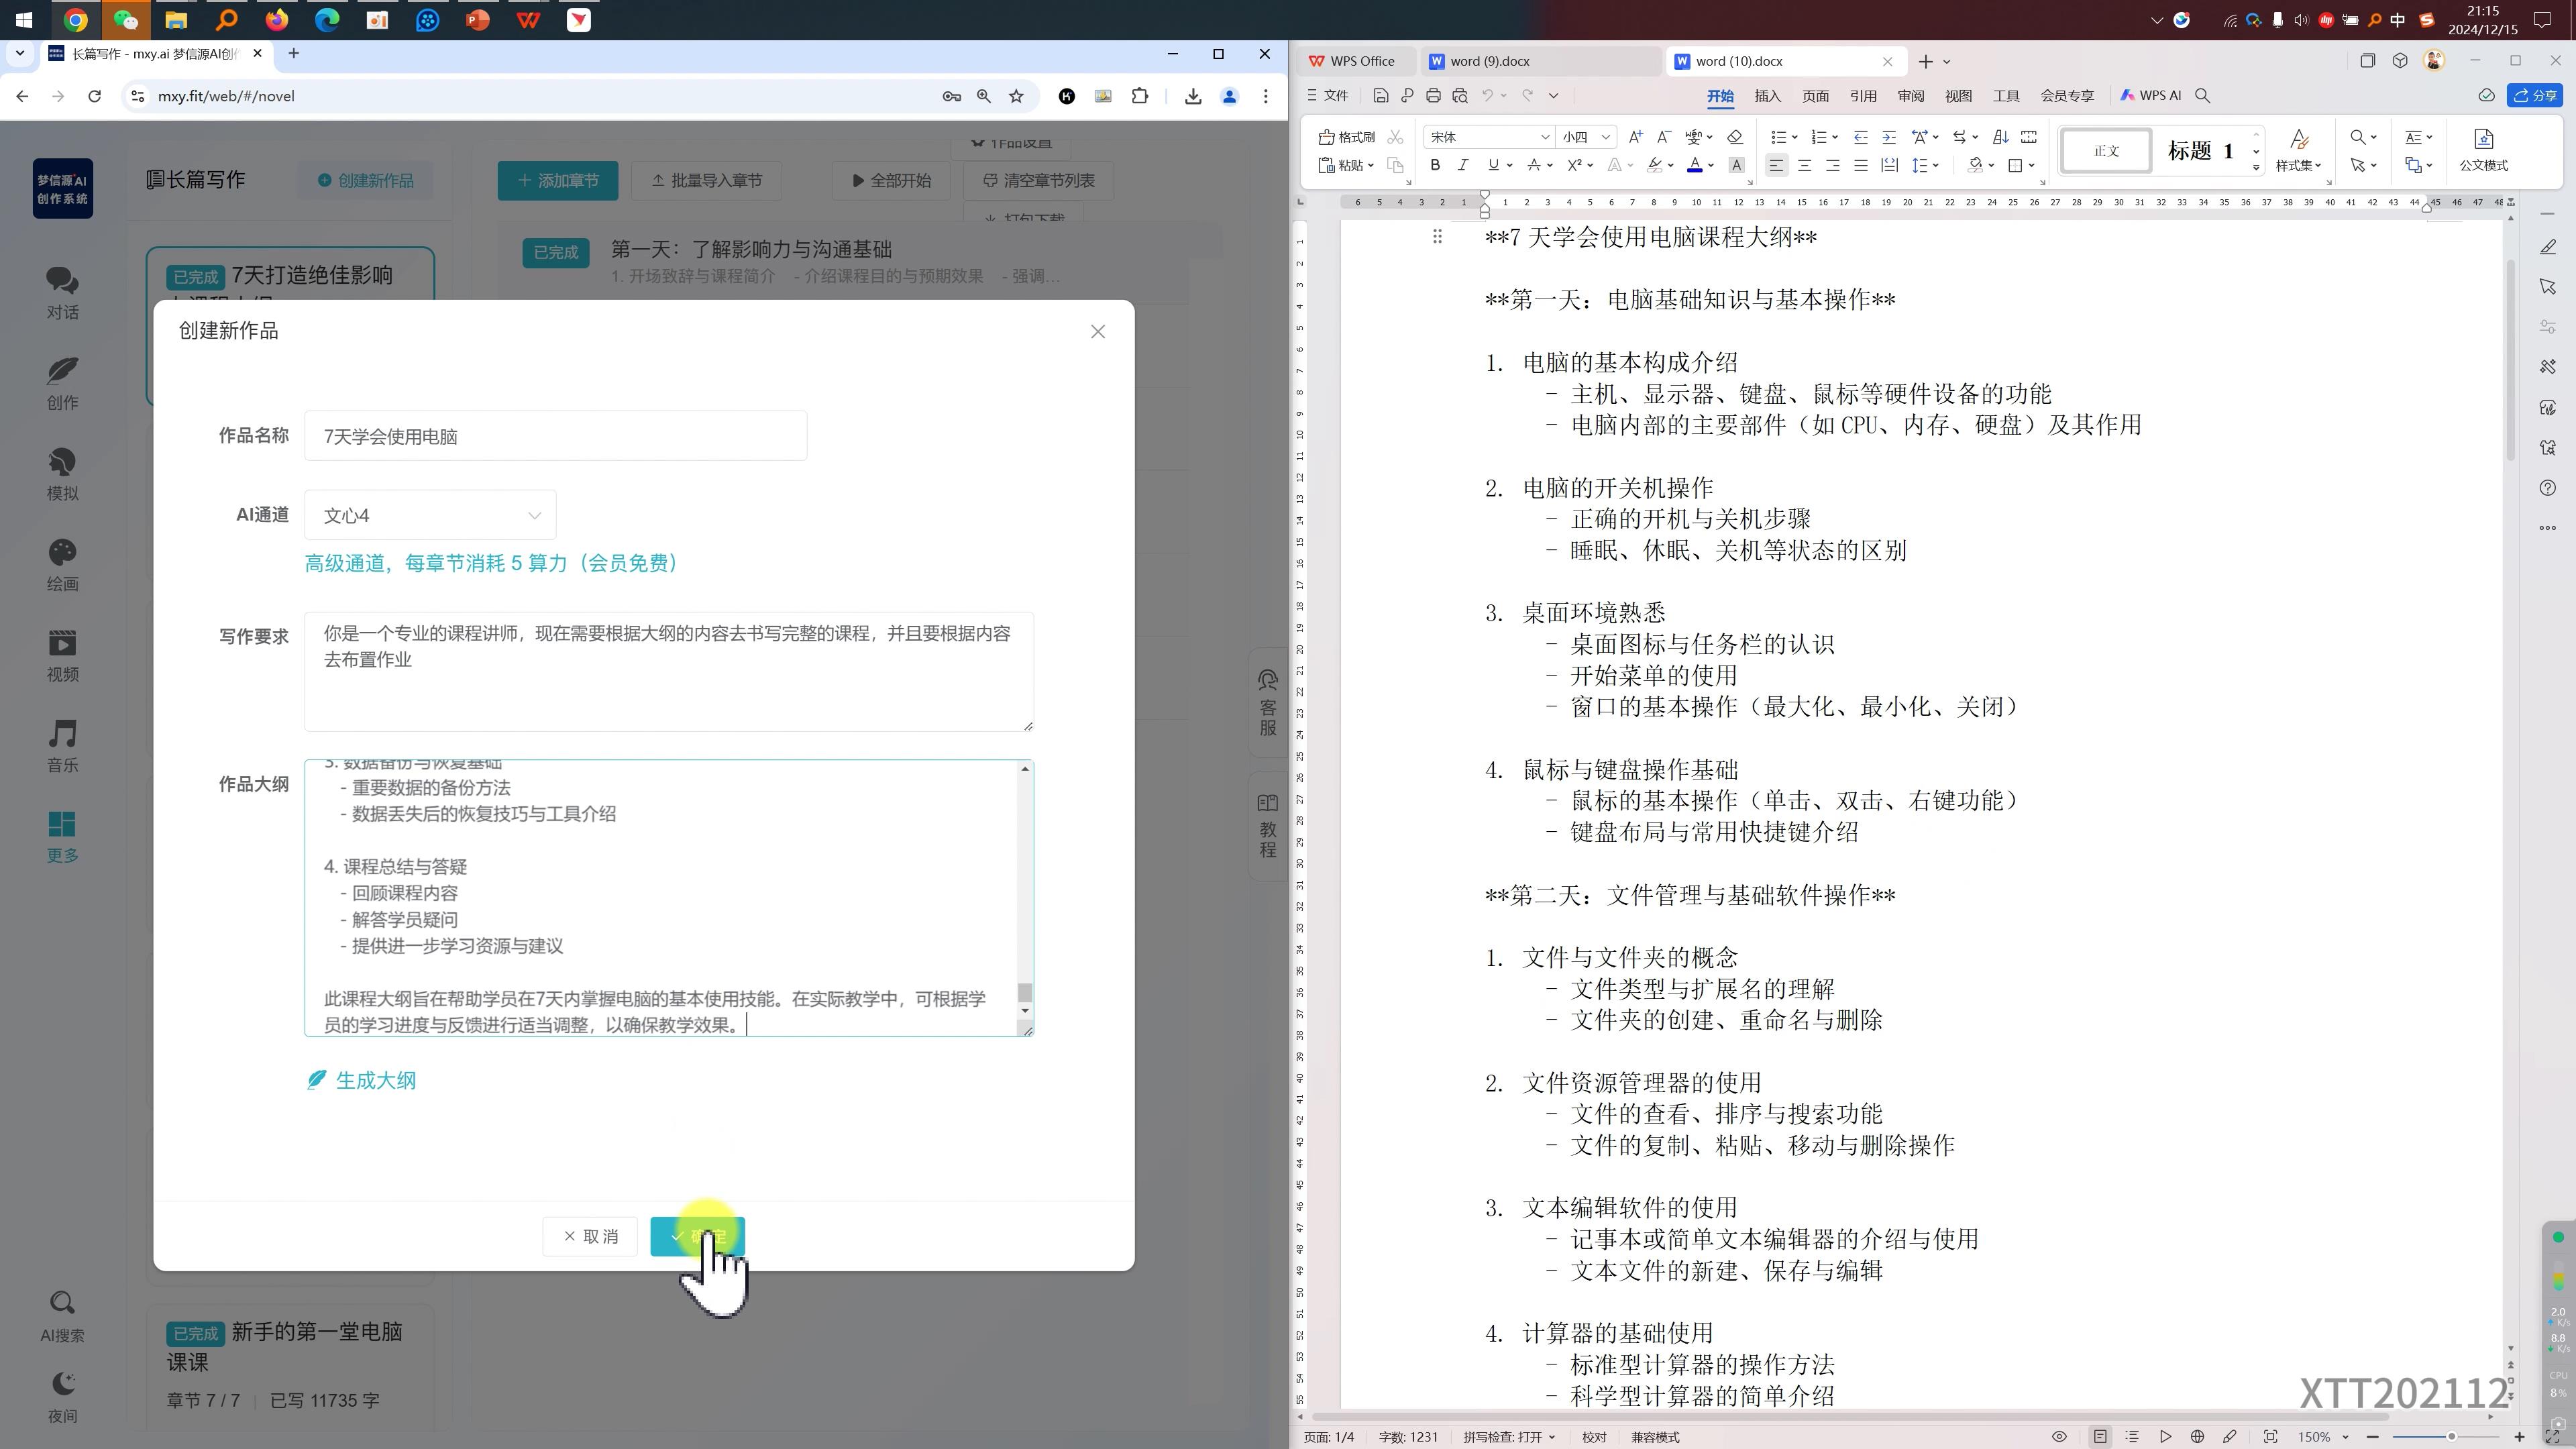Click the 取消 cancel button

coord(590,1236)
